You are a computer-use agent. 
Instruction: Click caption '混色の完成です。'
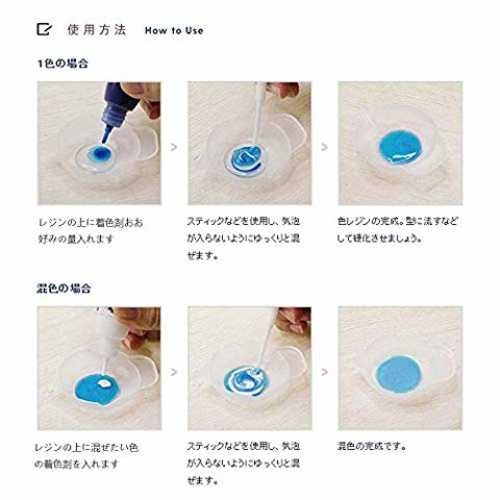click(x=372, y=446)
